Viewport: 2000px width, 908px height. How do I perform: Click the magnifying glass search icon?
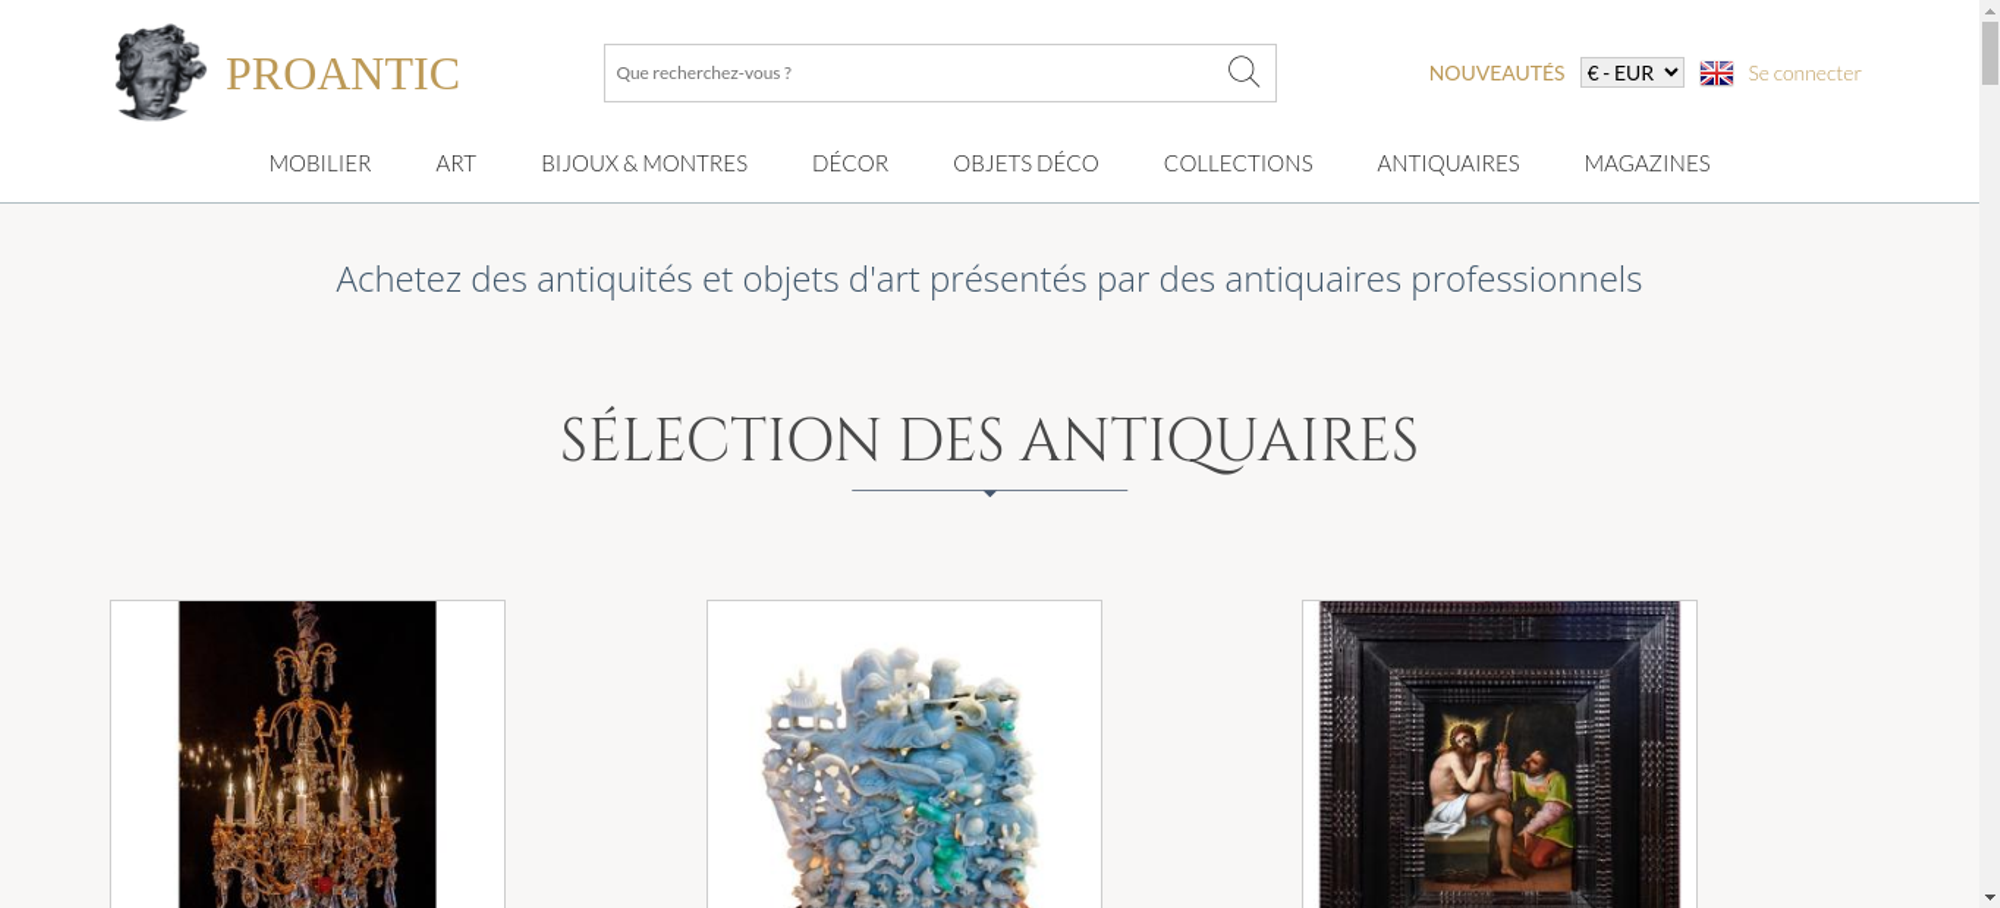(x=1243, y=72)
